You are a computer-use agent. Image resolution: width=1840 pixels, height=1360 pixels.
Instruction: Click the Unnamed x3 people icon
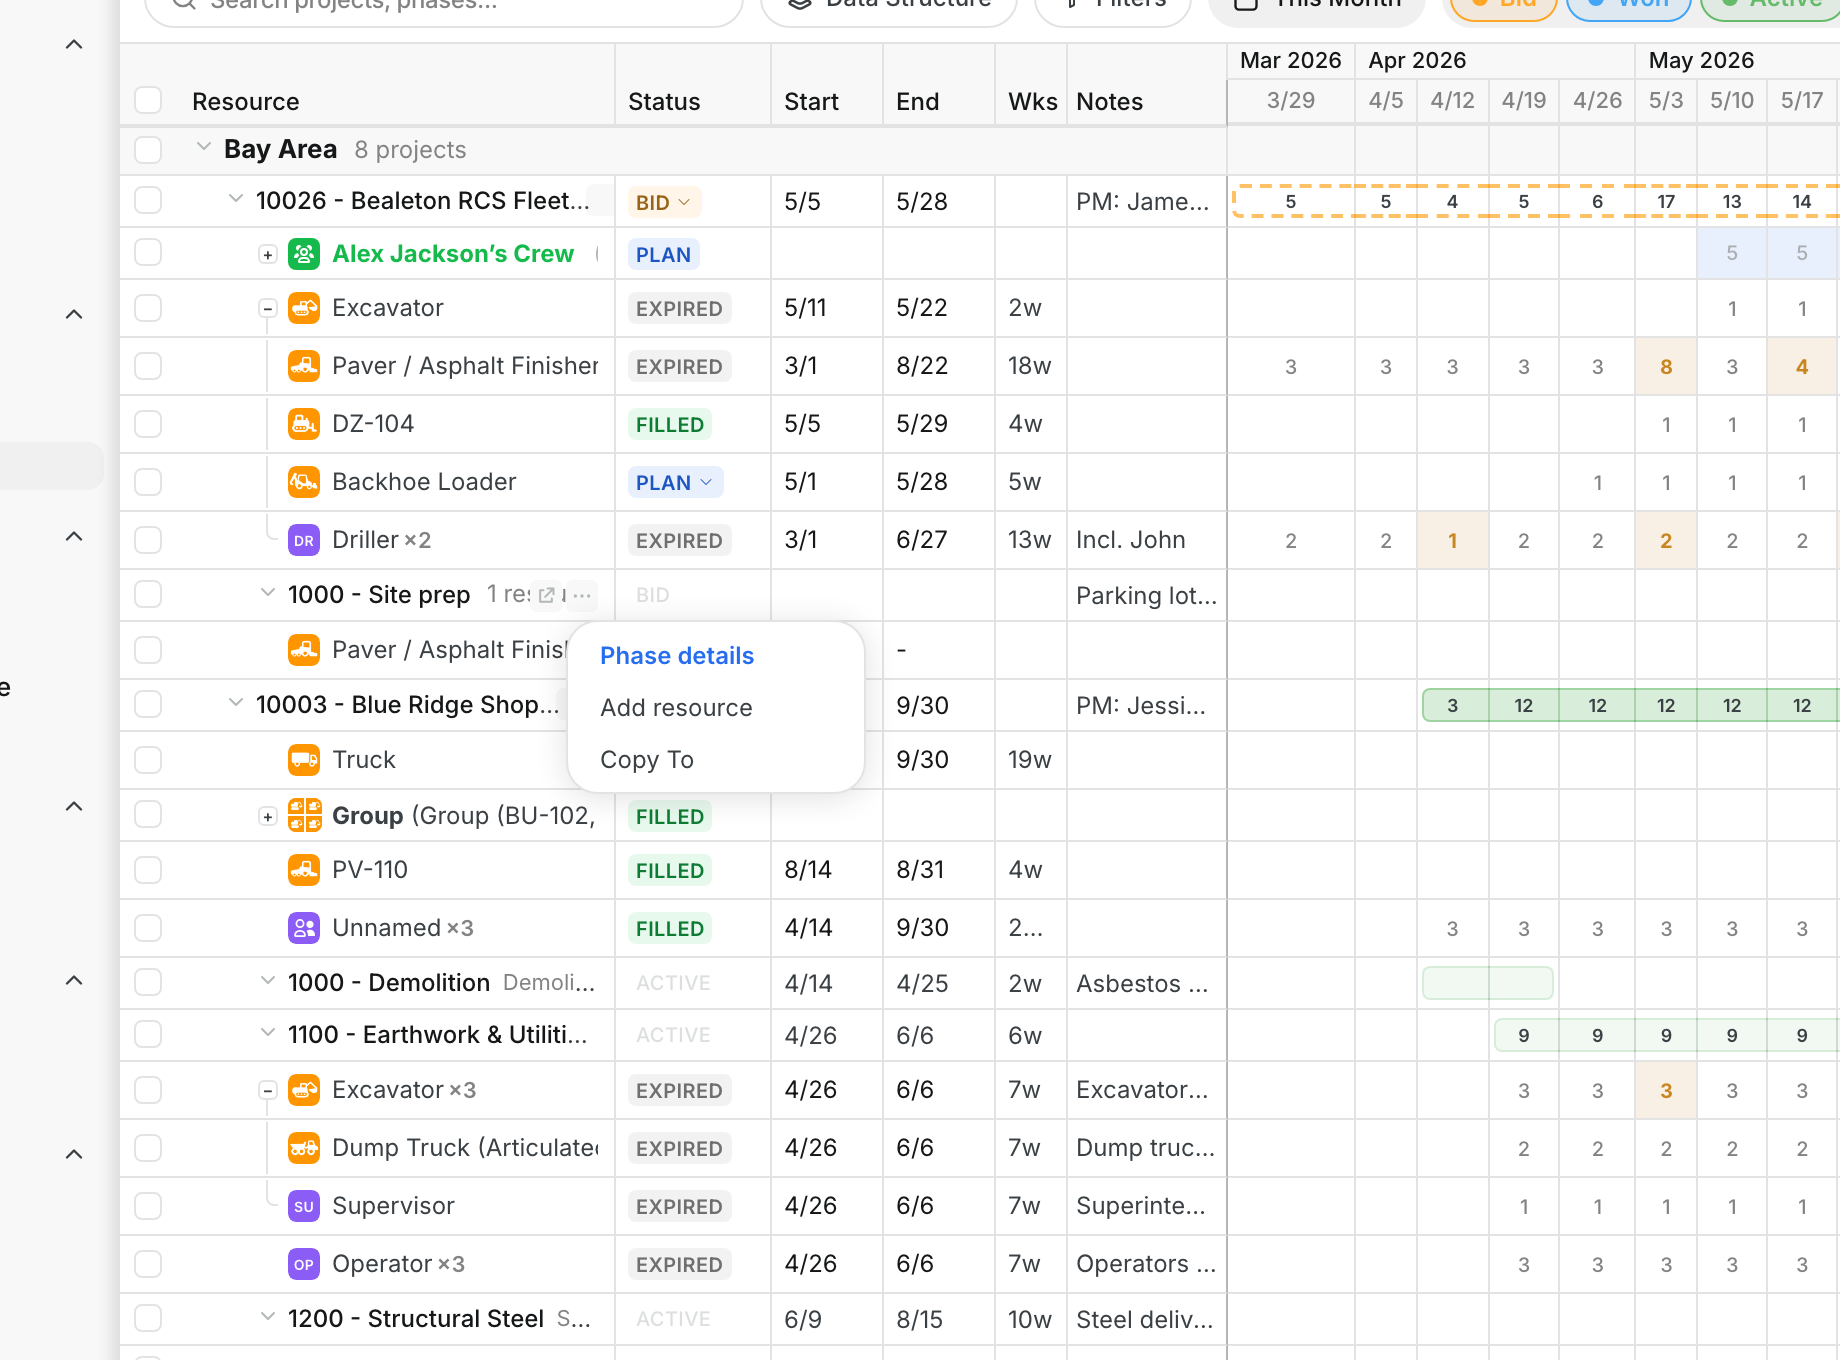(304, 928)
